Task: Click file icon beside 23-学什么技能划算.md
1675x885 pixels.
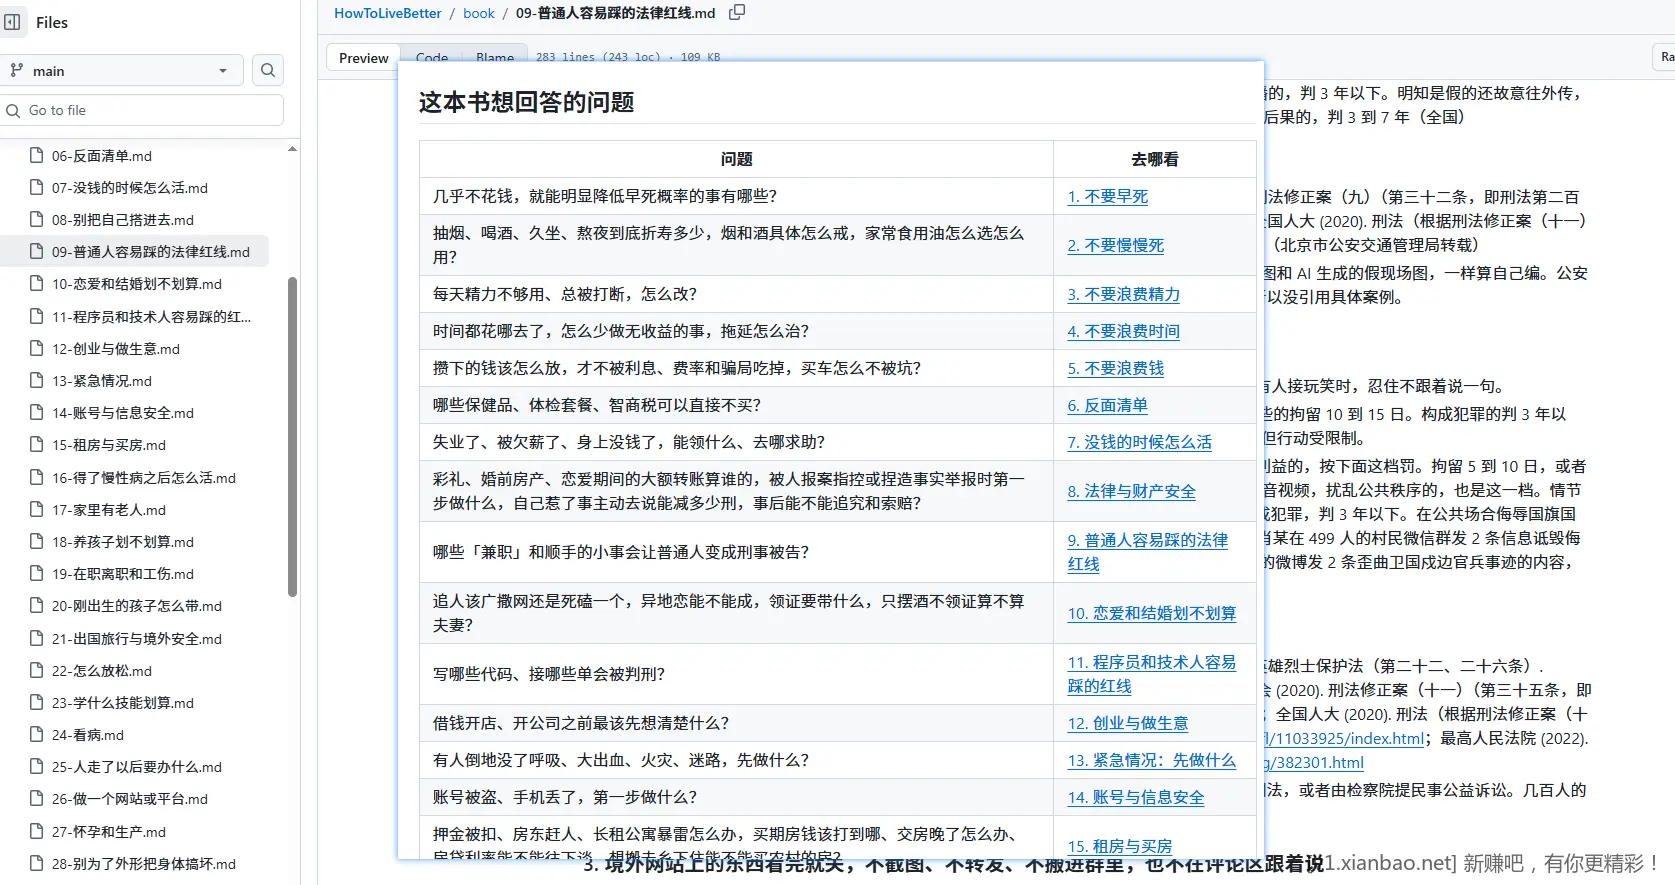Action: coord(37,702)
